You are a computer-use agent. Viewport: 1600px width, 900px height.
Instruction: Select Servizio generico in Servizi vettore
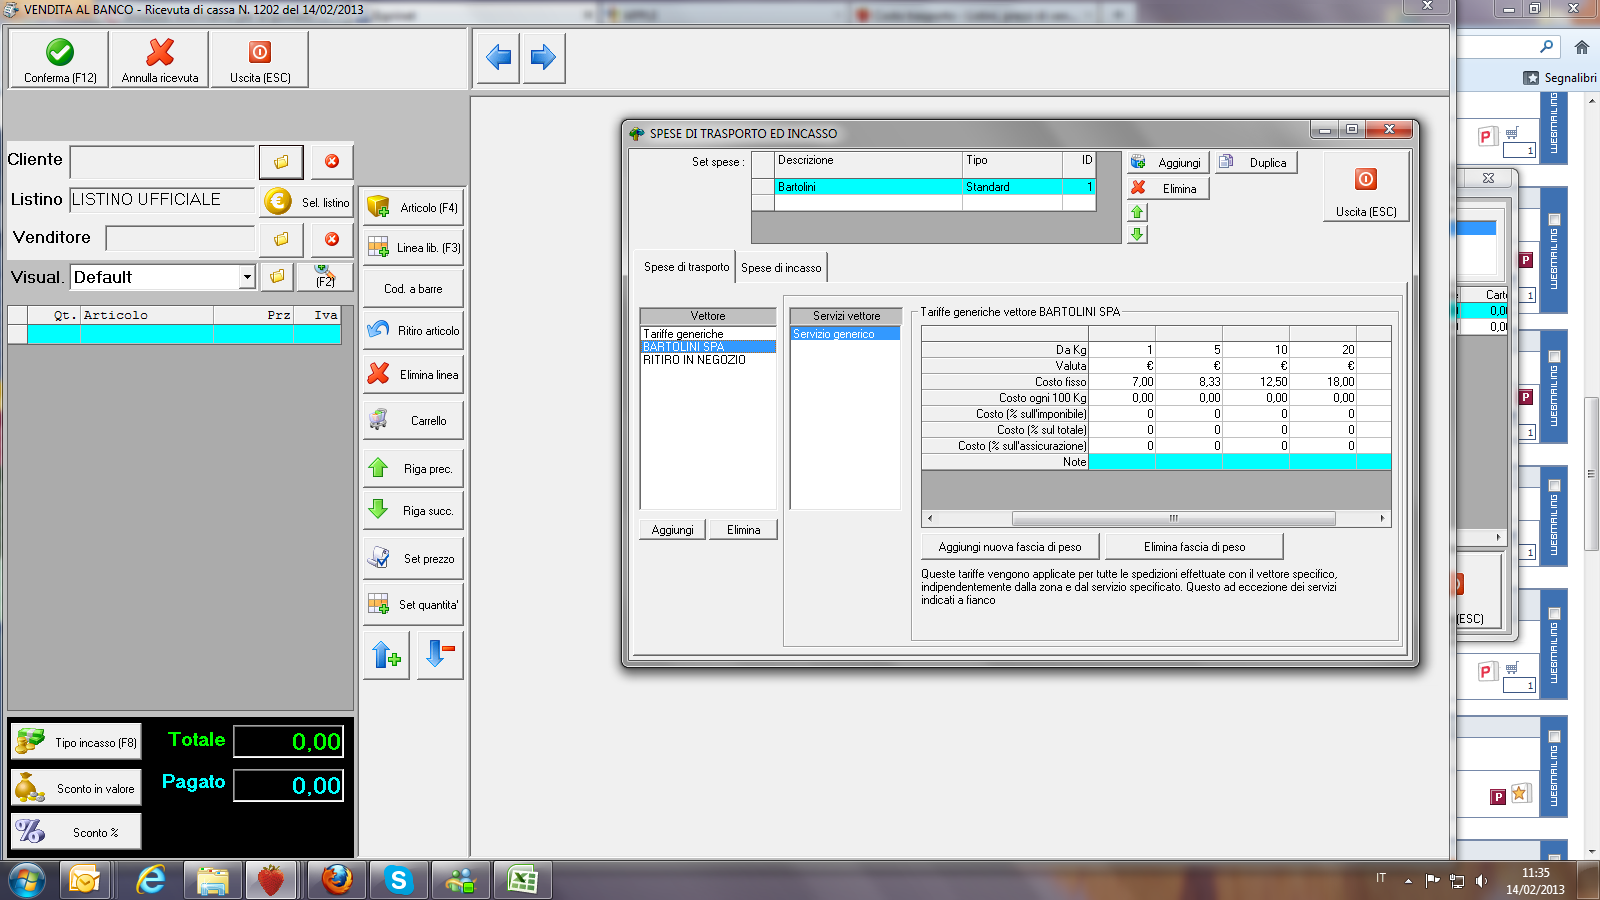pyautogui.click(x=845, y=334)
